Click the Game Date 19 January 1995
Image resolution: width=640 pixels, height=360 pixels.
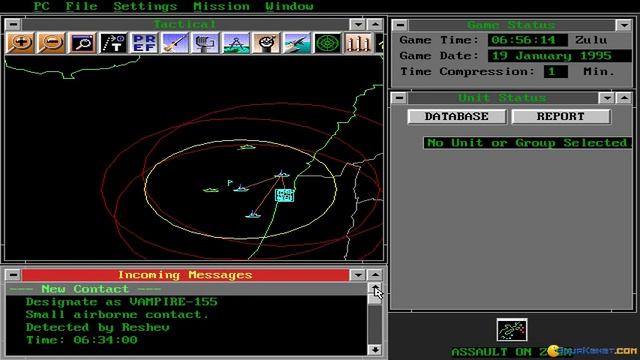[560, 56]
